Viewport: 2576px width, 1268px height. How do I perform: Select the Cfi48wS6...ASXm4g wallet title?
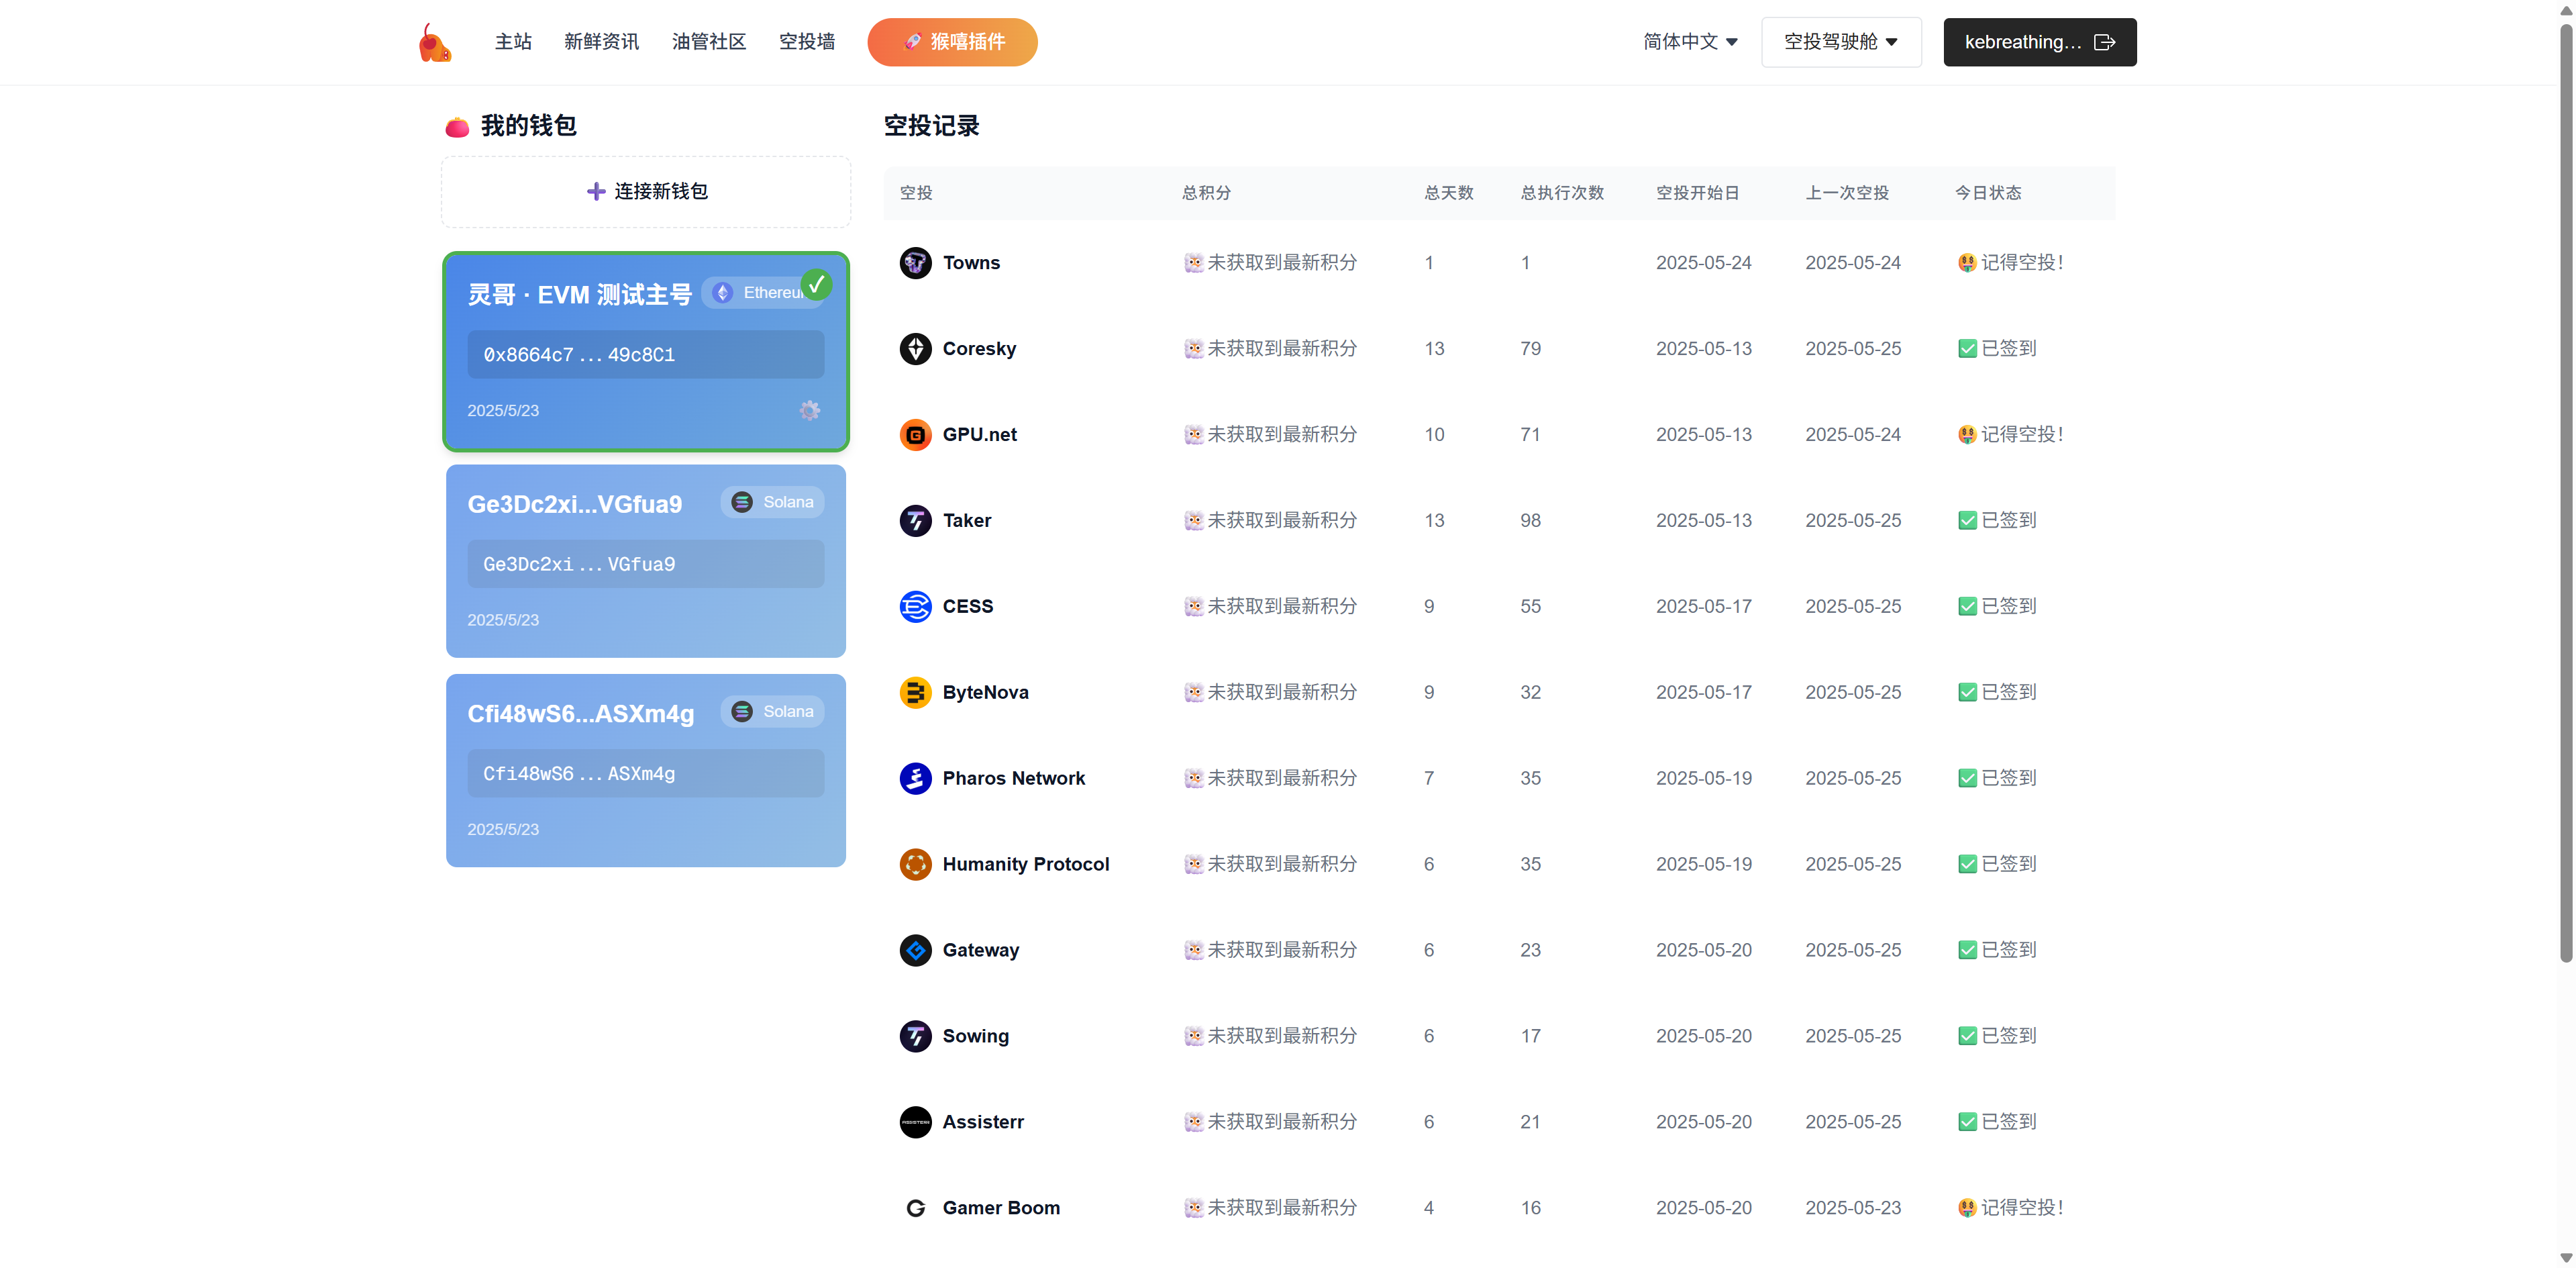click(x=581, y=713)
